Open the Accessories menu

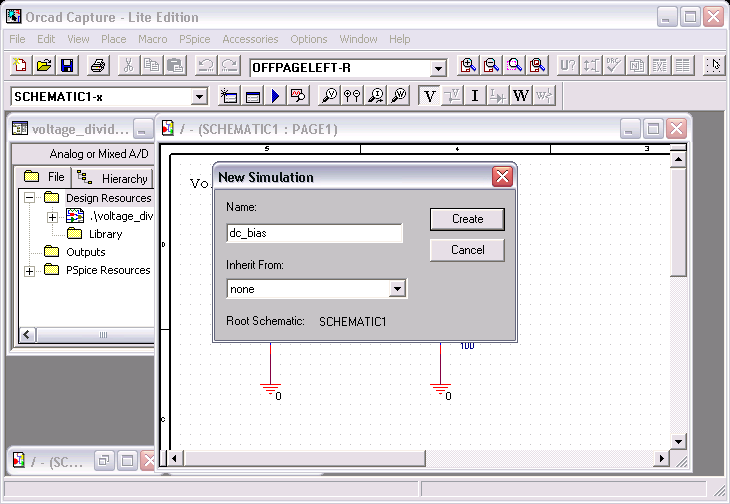click(x=250, y=39)
